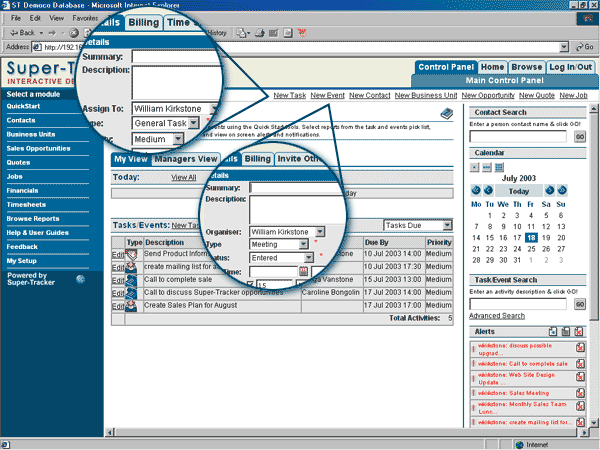The height and width of the screenshot is (450, 600).
Task: Select the My View tab
Action: click(131, 159)
